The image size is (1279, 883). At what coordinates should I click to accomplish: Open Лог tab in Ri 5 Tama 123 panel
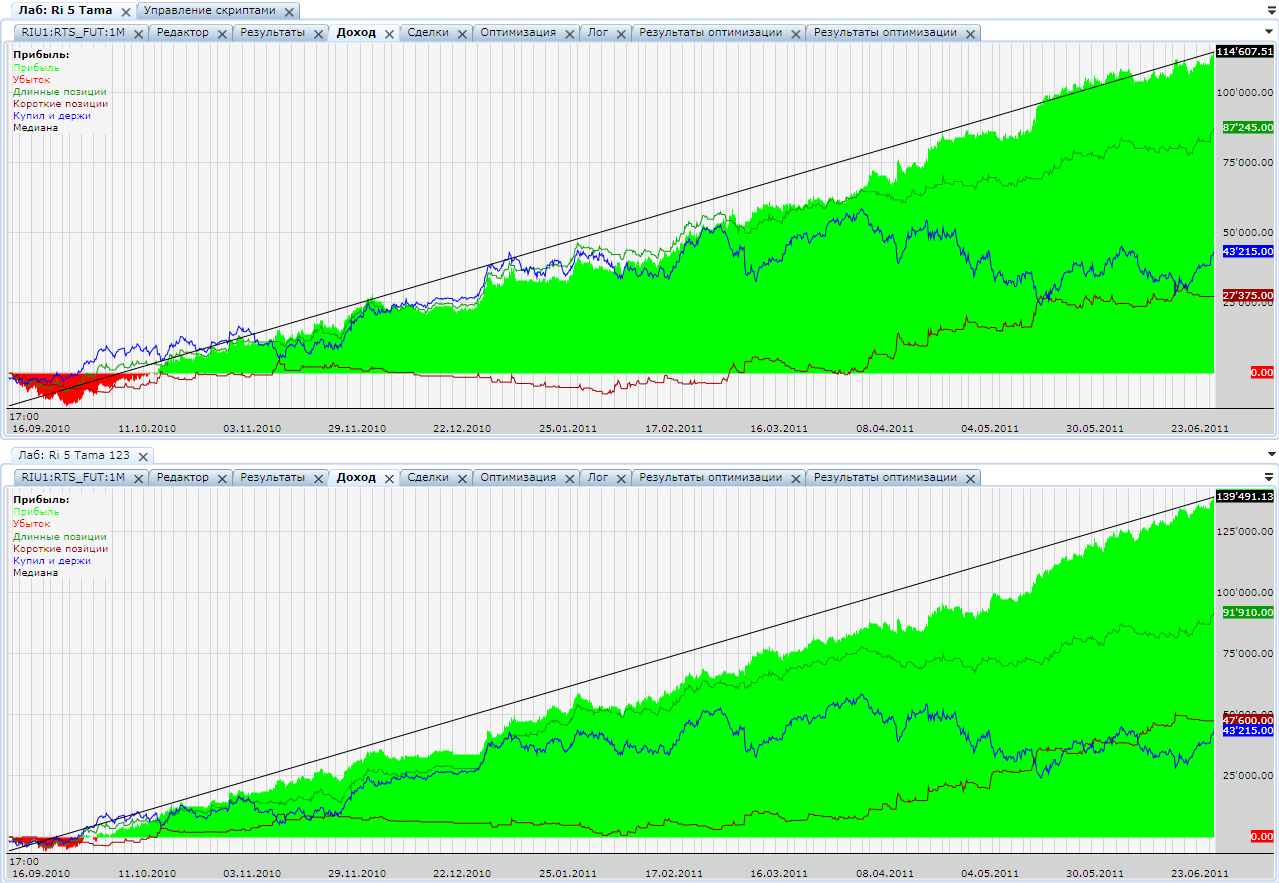pos(598,477)
